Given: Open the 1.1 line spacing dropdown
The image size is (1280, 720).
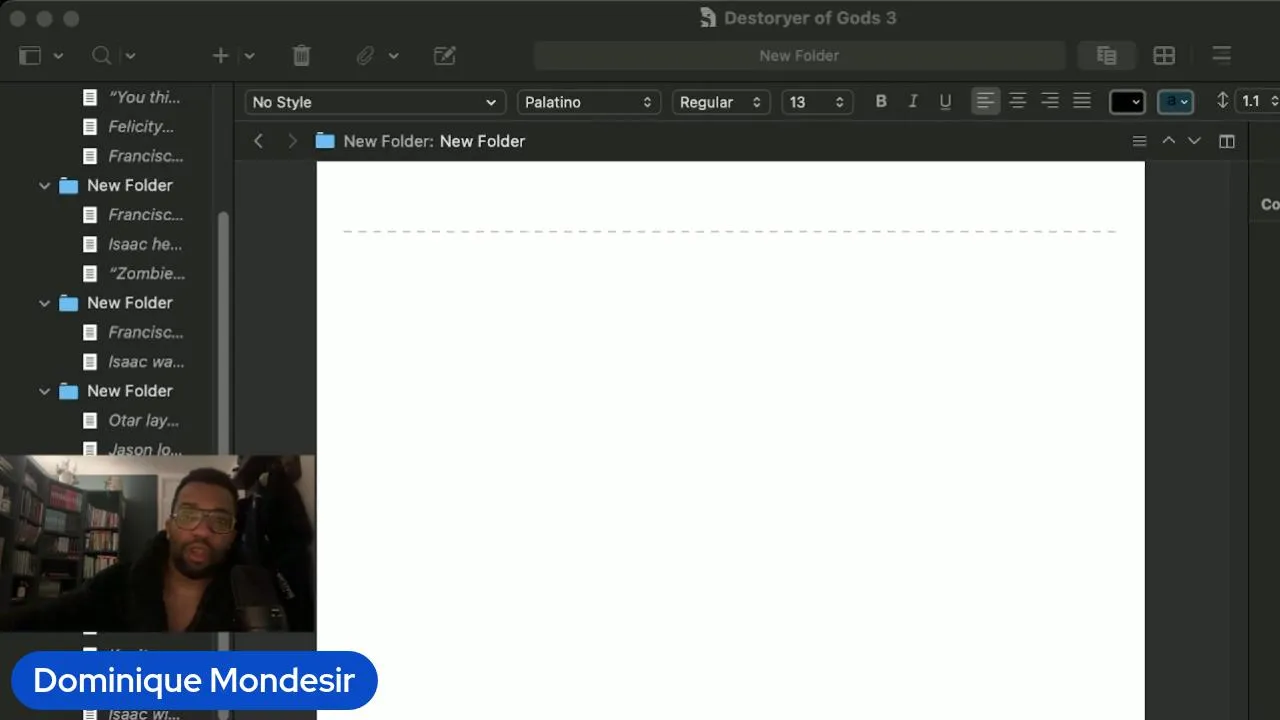Looking at the screenshot, I should pos(1258,102).
